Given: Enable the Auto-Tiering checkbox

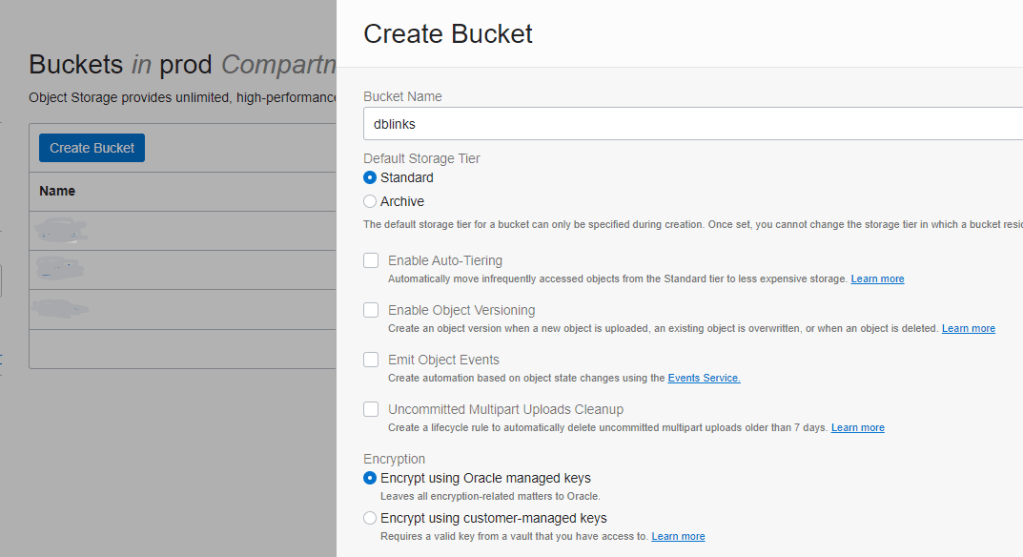Looking at the screenshot, I should [x=371, y=261].
